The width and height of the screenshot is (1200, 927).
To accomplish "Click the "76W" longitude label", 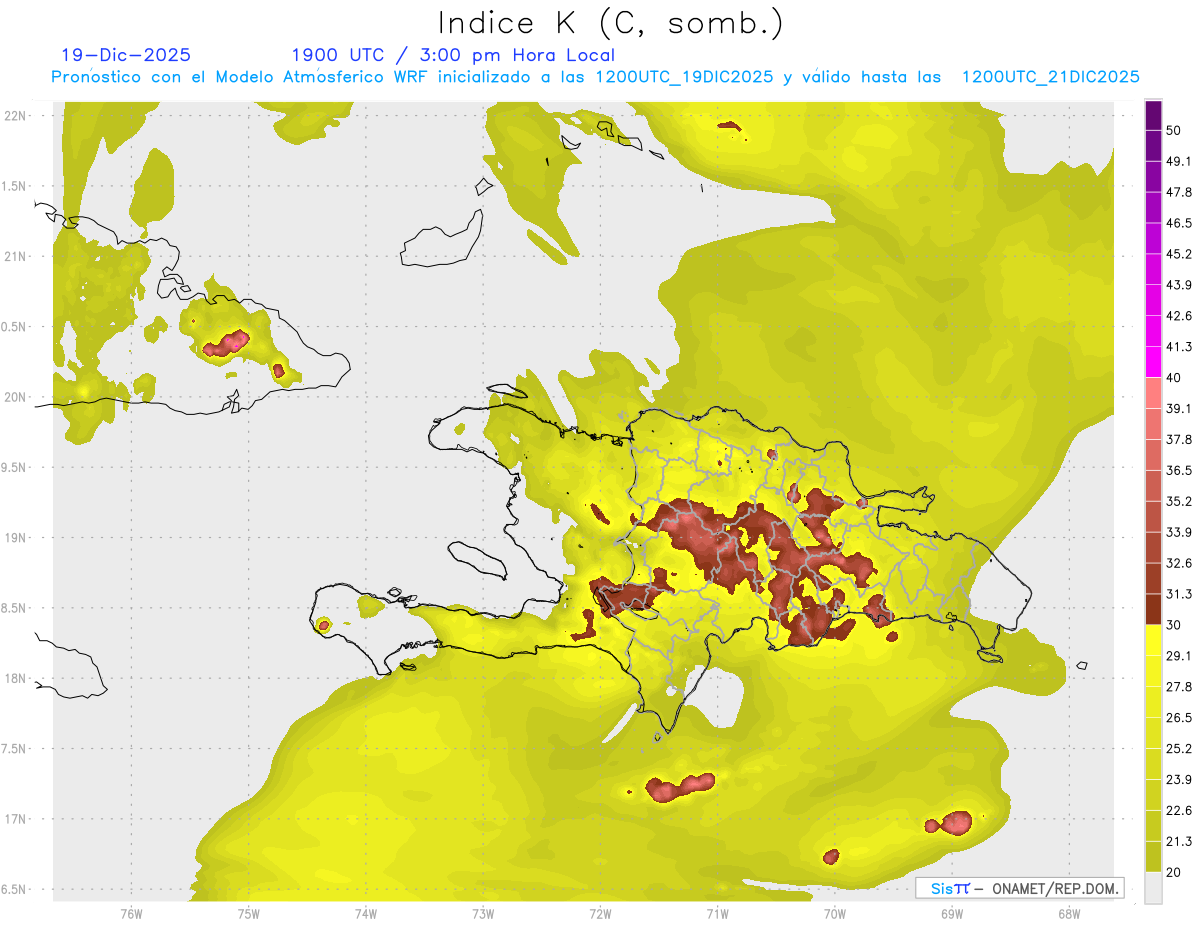I will tap(131, 913).
